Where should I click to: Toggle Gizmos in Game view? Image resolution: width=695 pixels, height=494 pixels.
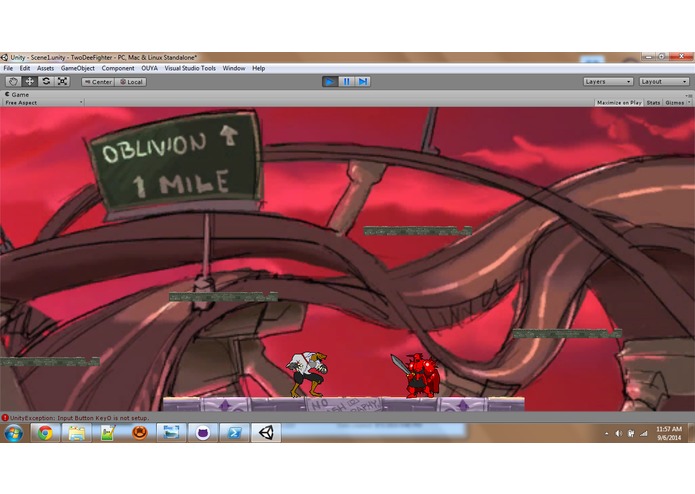(674, 103)
